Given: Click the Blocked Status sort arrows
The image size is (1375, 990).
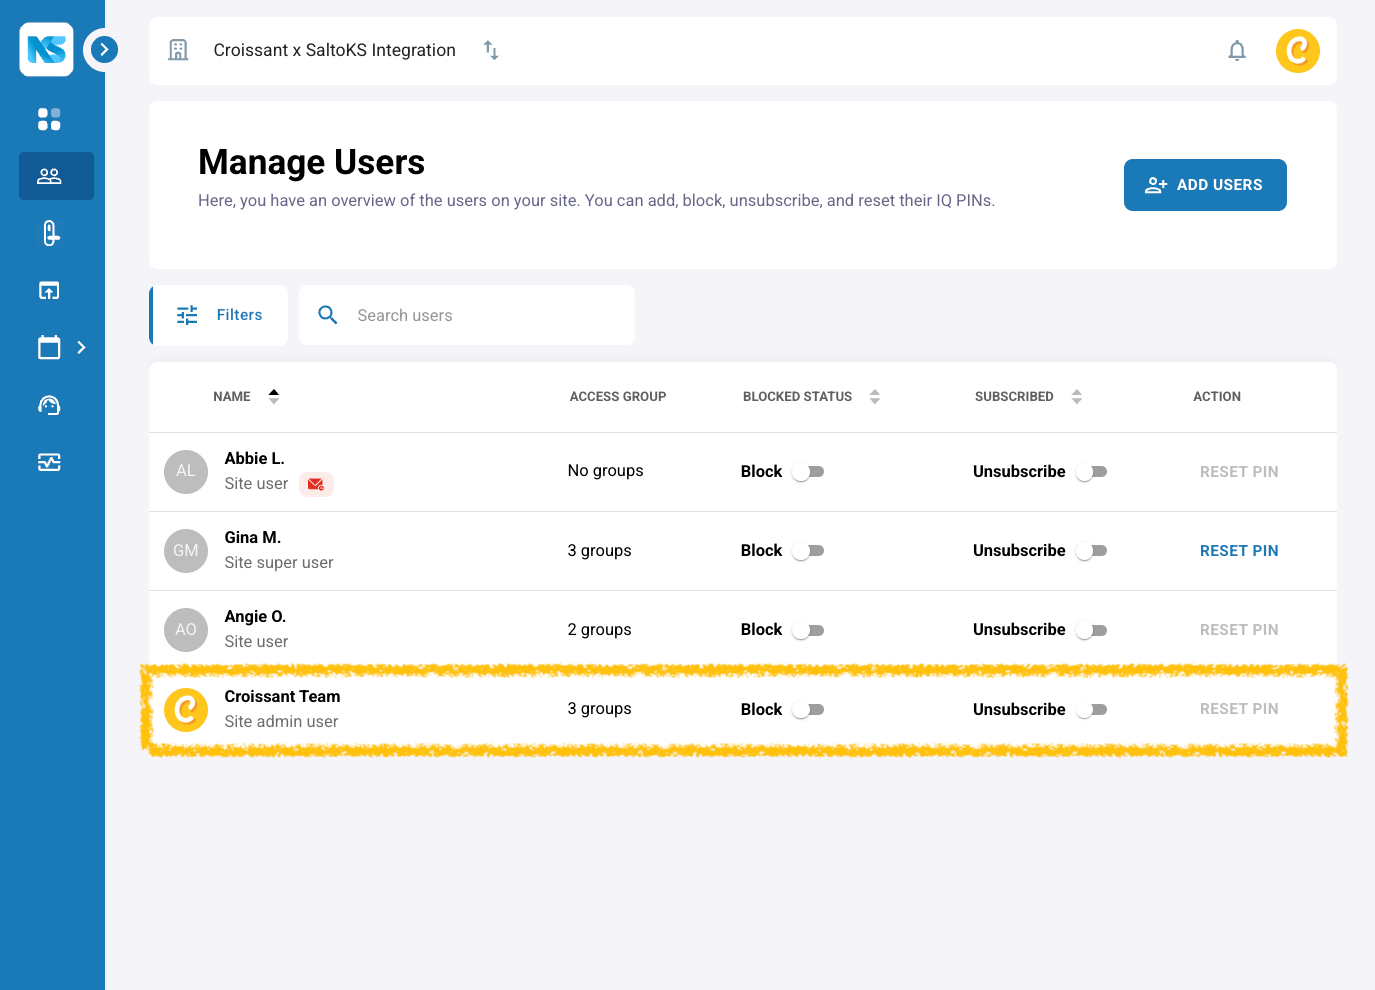Looking at the screenshot, I should coord(875,396).
